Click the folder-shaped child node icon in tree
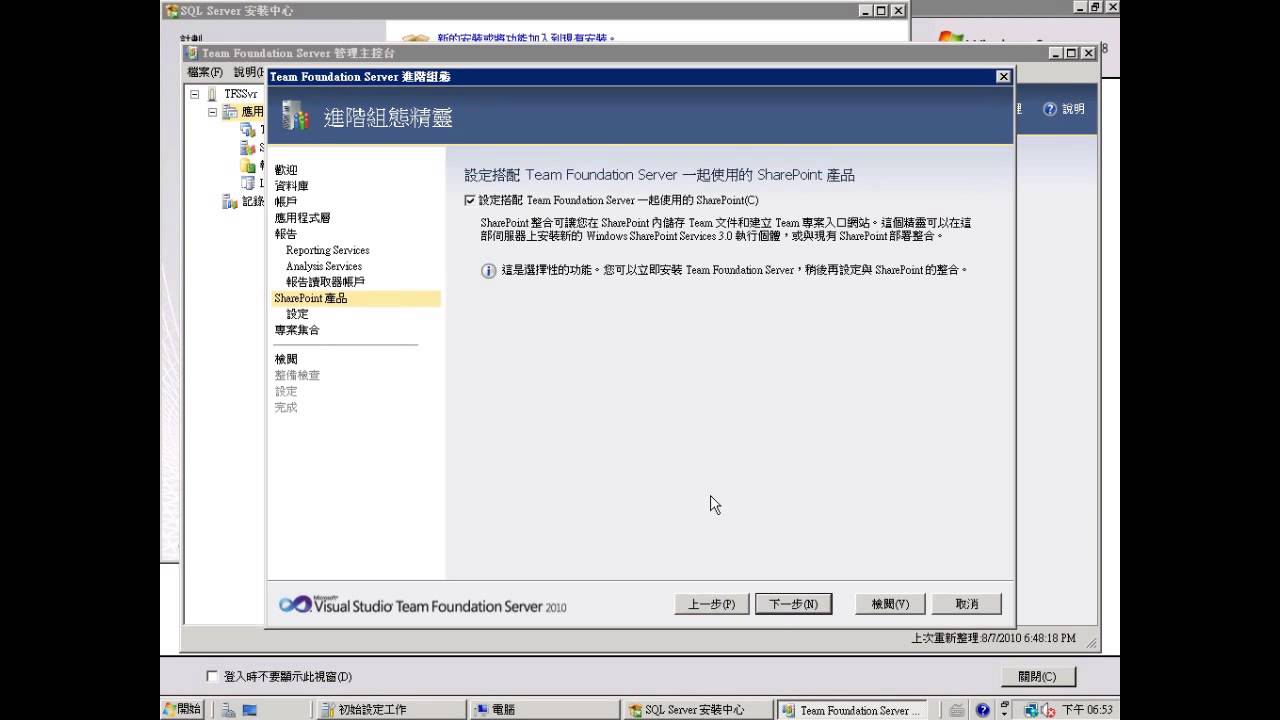The height and width of the screenshot is (720, 1280). [248, 166]
